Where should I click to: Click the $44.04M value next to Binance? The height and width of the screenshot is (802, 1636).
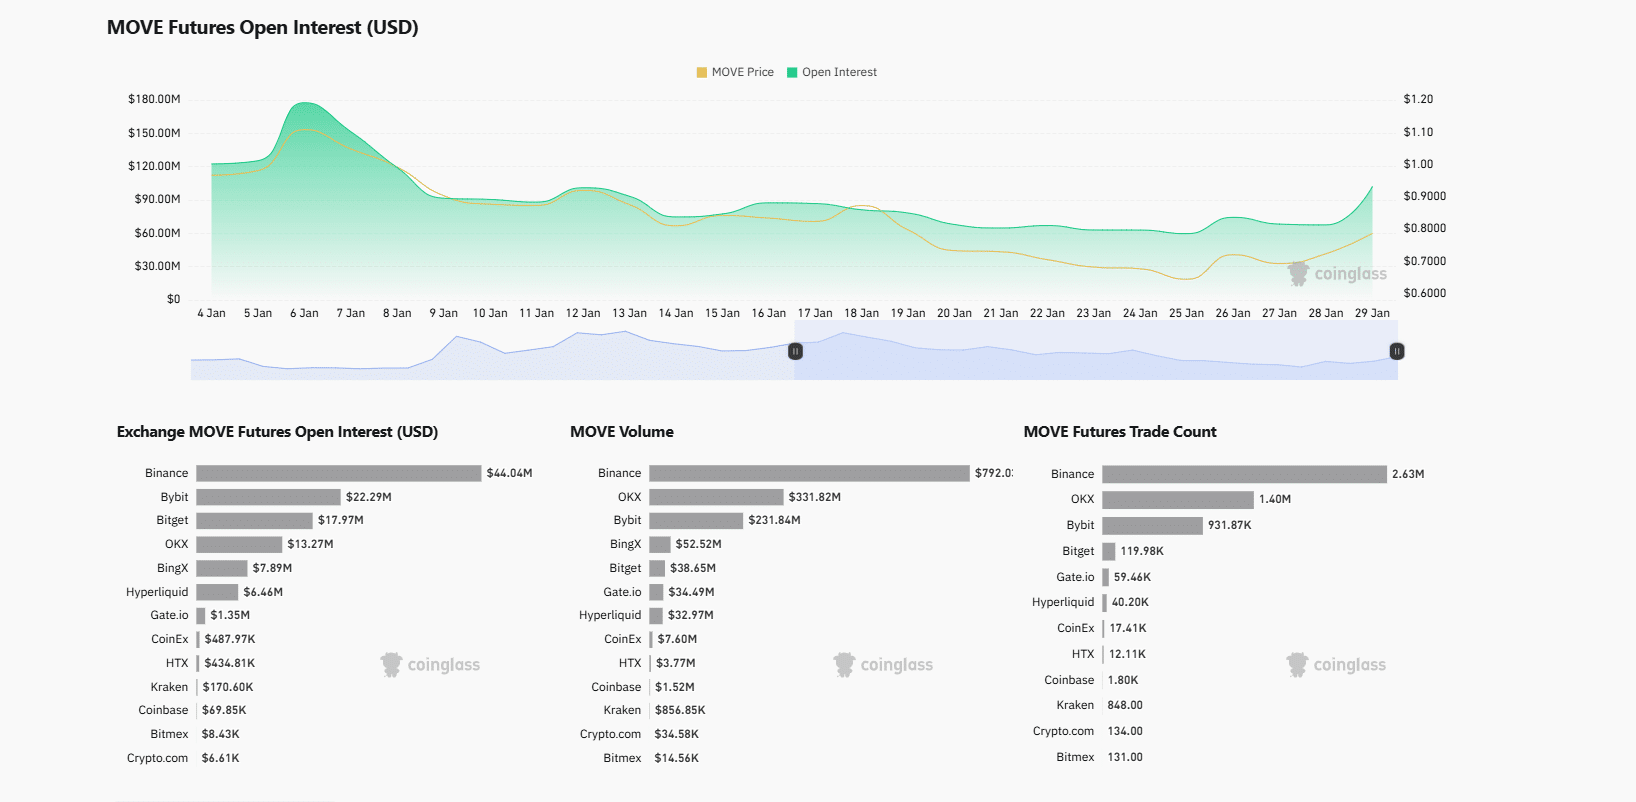(509, 473)
